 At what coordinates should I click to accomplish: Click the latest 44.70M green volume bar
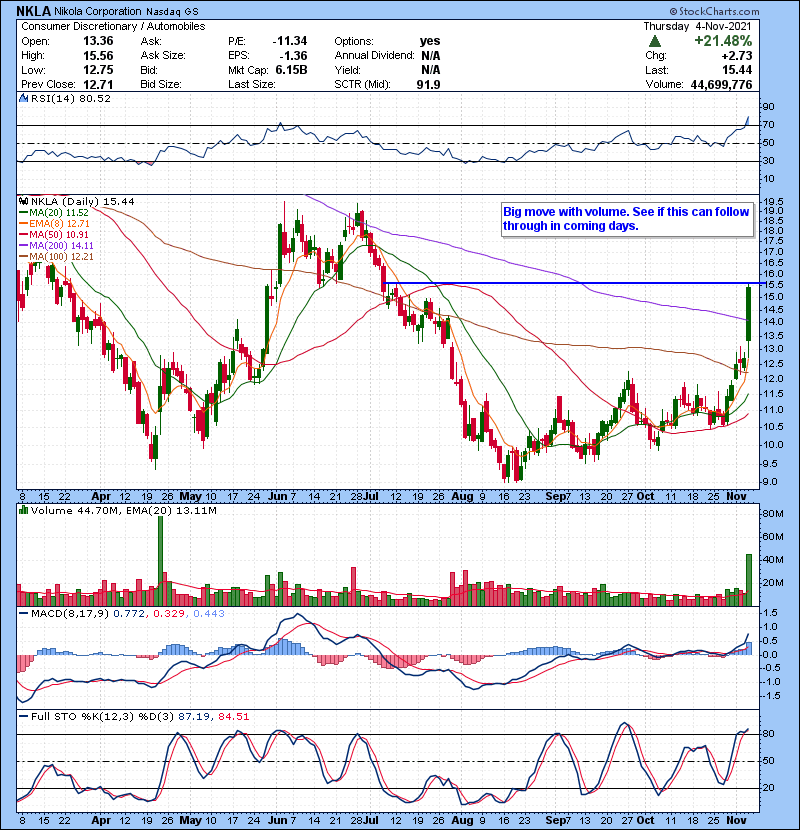749,580
